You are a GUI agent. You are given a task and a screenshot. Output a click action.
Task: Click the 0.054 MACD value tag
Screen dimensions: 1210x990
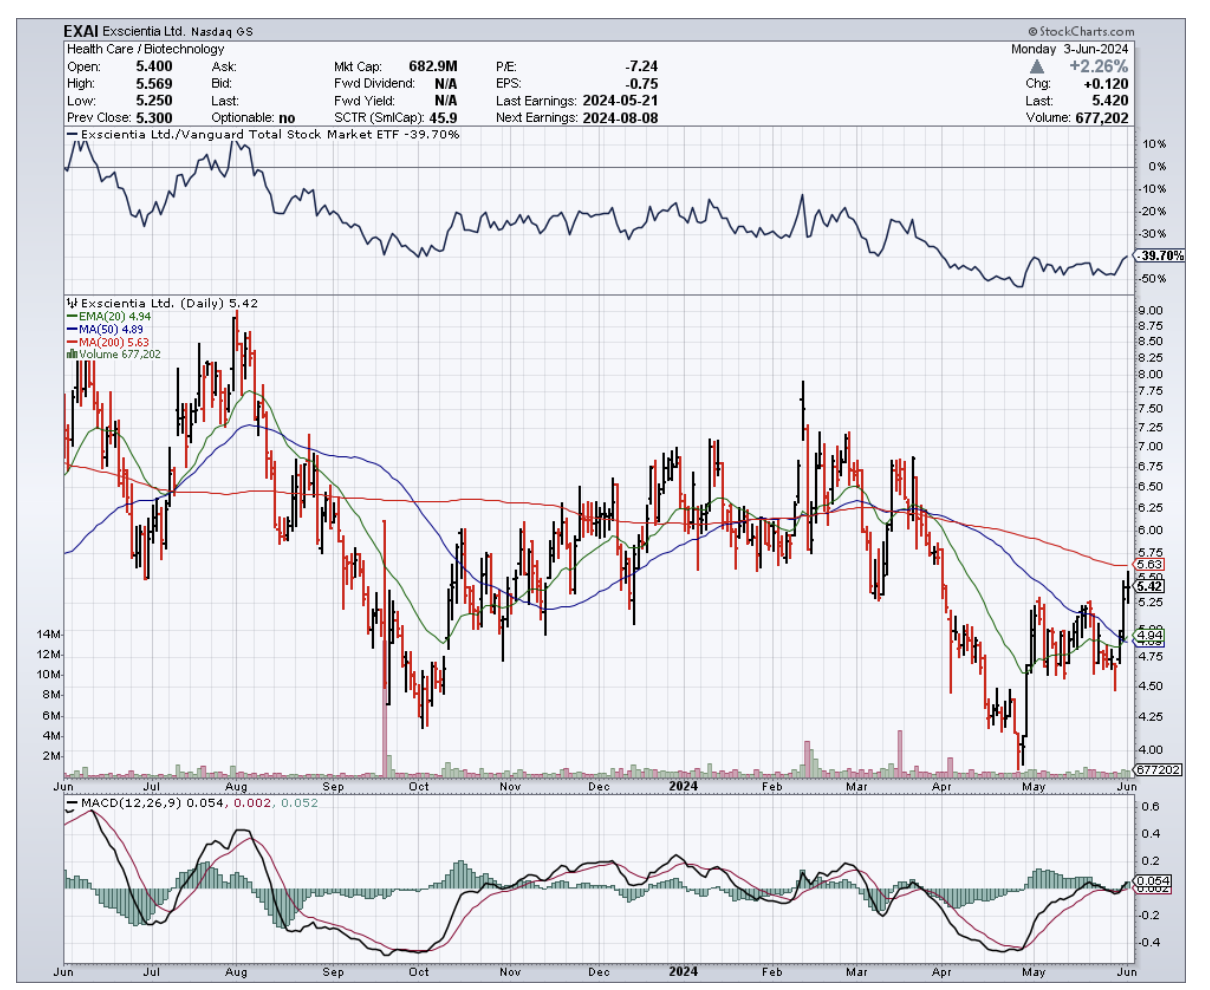point(1154,881)
